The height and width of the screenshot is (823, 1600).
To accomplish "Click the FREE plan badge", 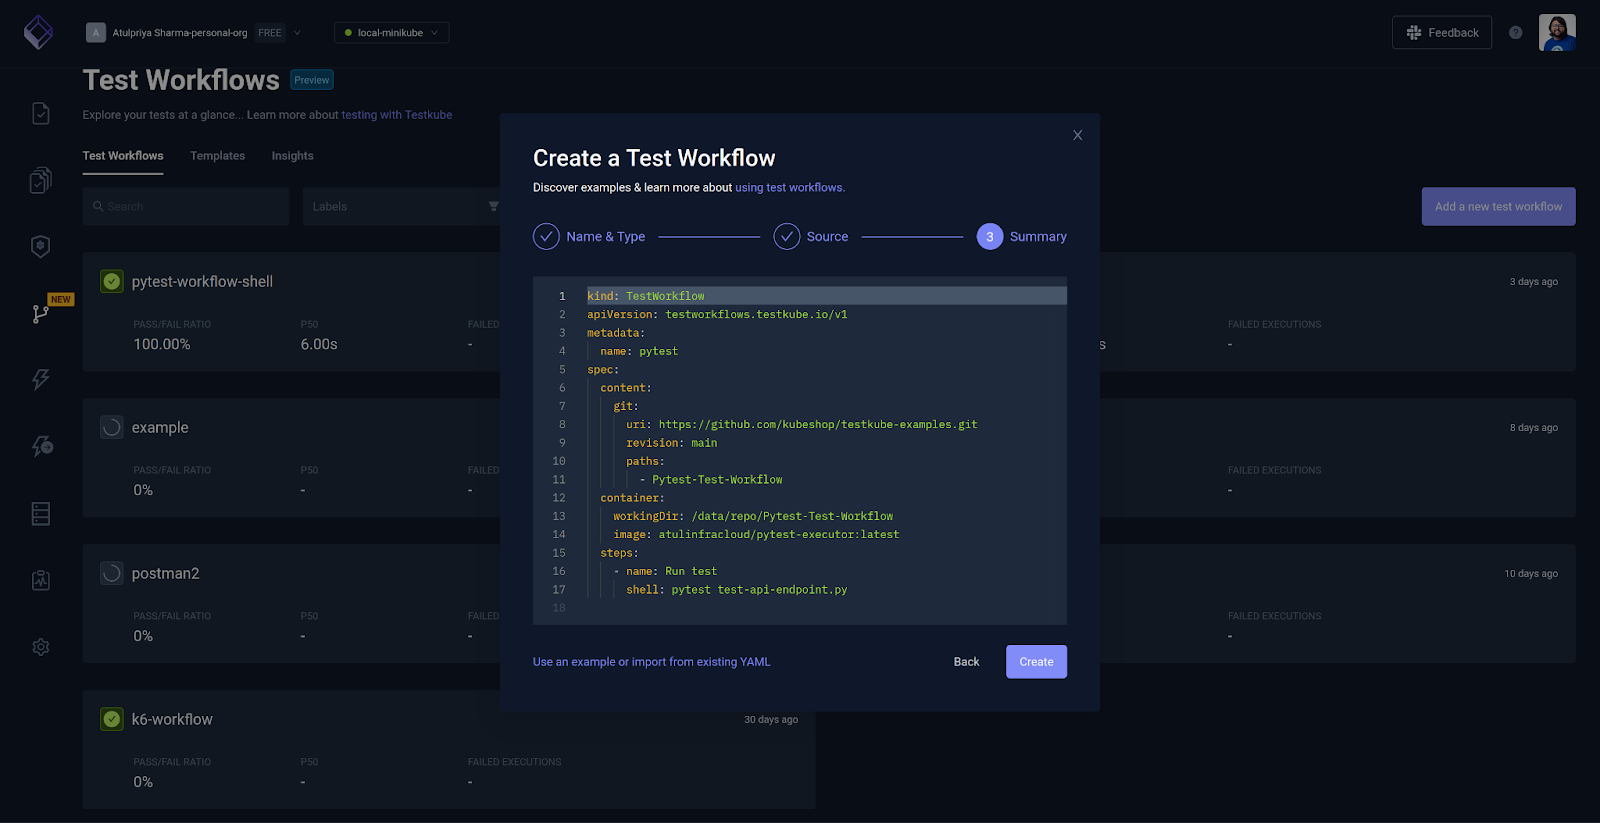I will (270, 33).
